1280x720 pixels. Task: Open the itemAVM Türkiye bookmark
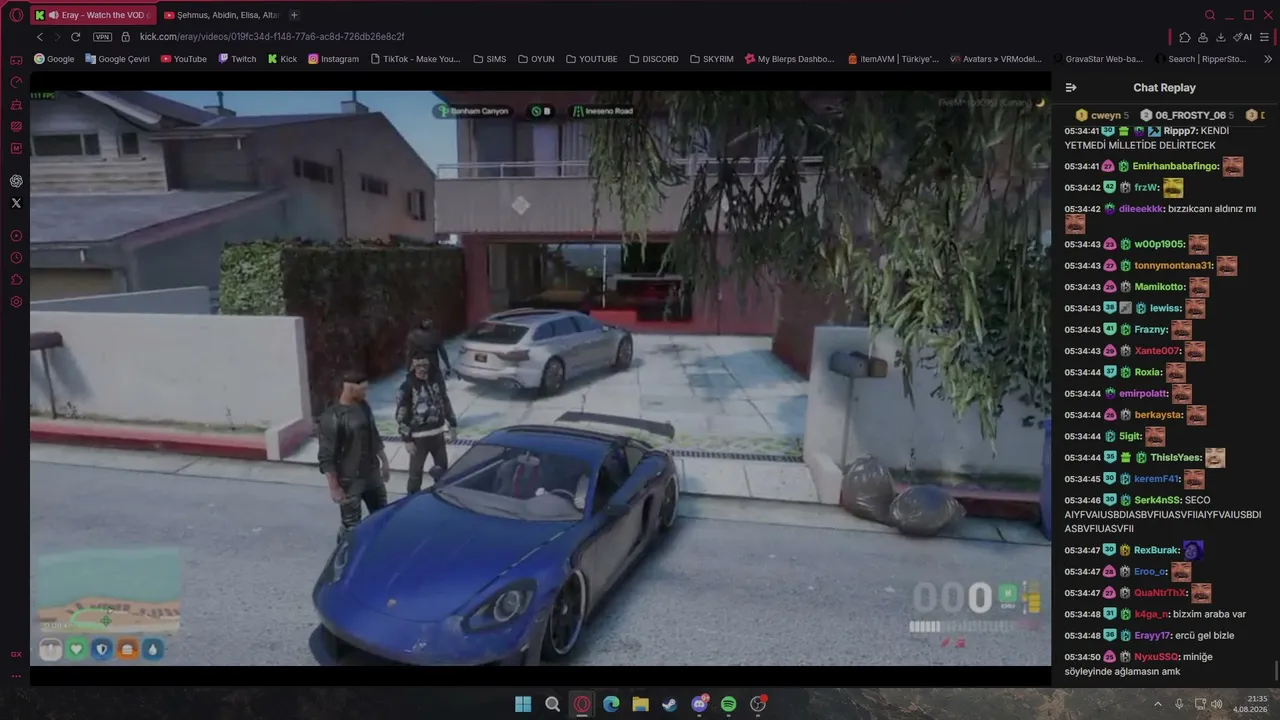pos(892,59)
